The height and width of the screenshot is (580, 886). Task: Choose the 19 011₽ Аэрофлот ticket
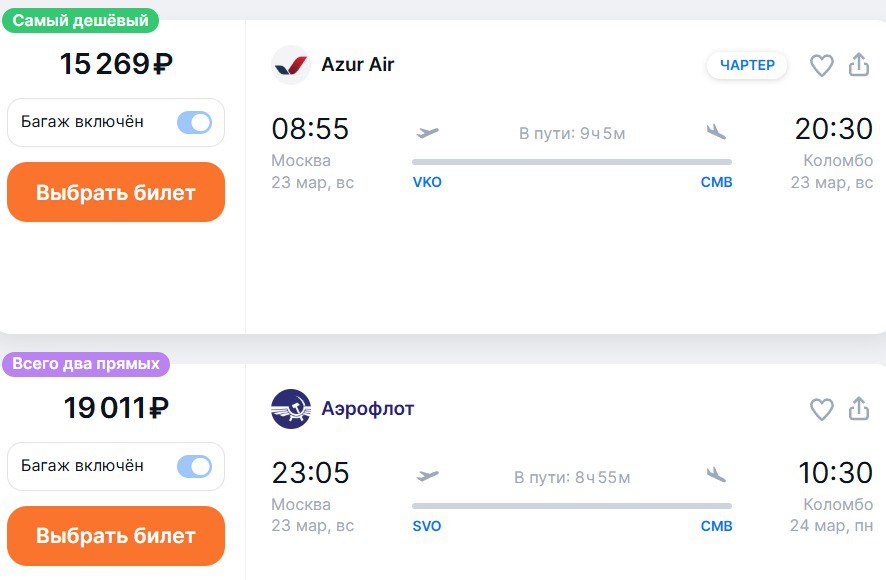click(x=116, y=536)
